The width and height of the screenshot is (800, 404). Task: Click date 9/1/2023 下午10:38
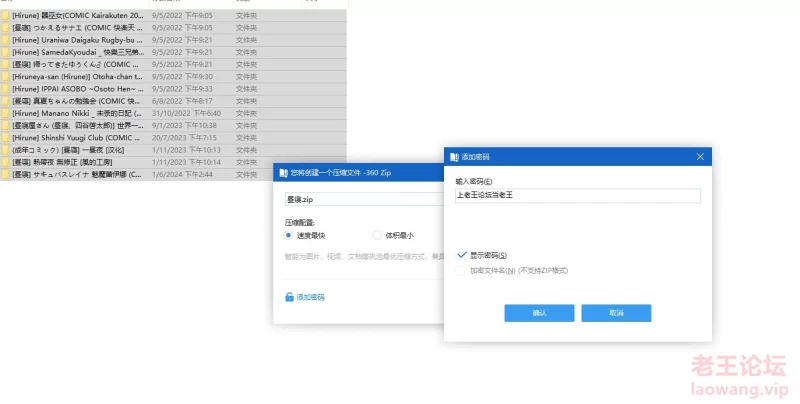pos(184,125)
